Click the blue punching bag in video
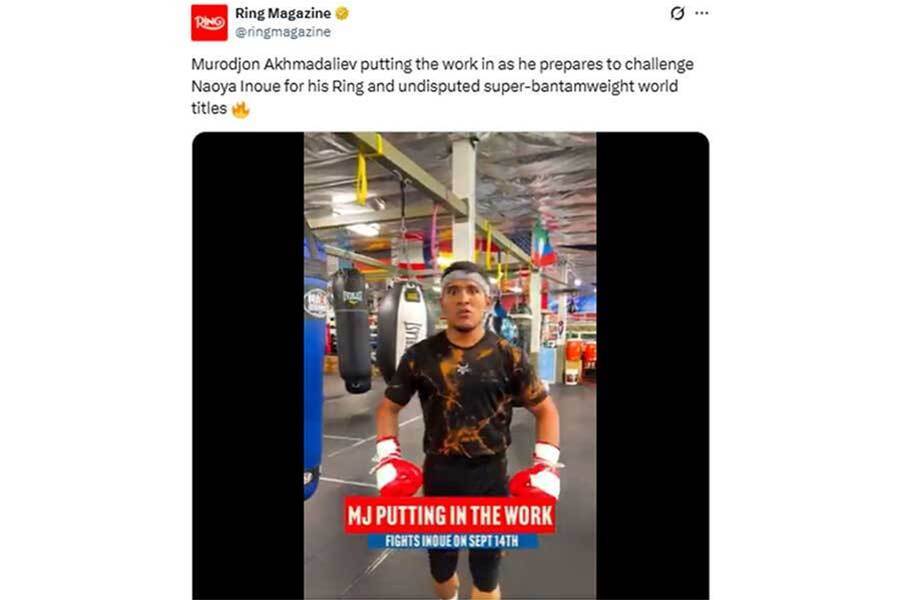900x600 pixels. point(314,385)
